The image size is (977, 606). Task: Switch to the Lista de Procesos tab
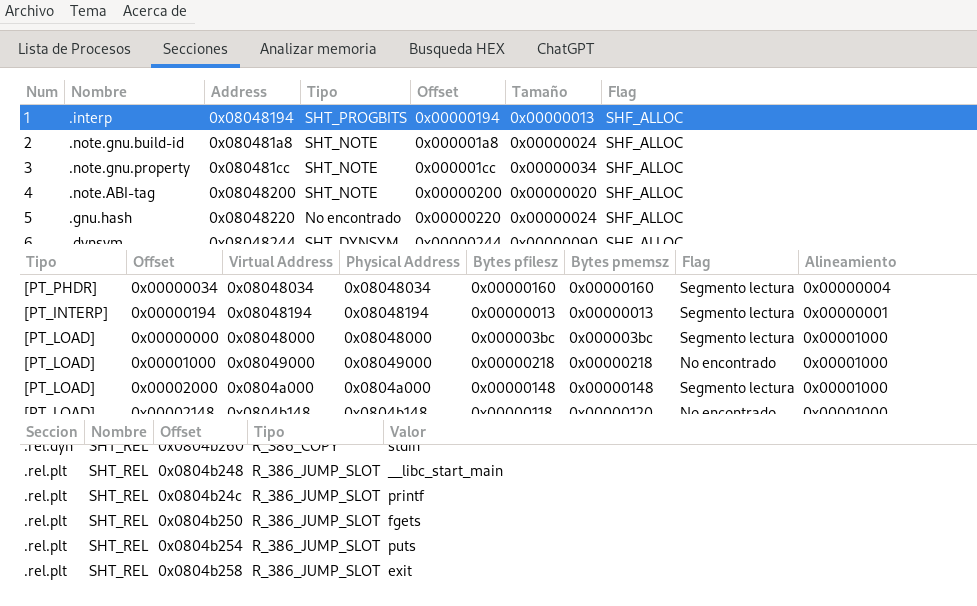point(74,48)
